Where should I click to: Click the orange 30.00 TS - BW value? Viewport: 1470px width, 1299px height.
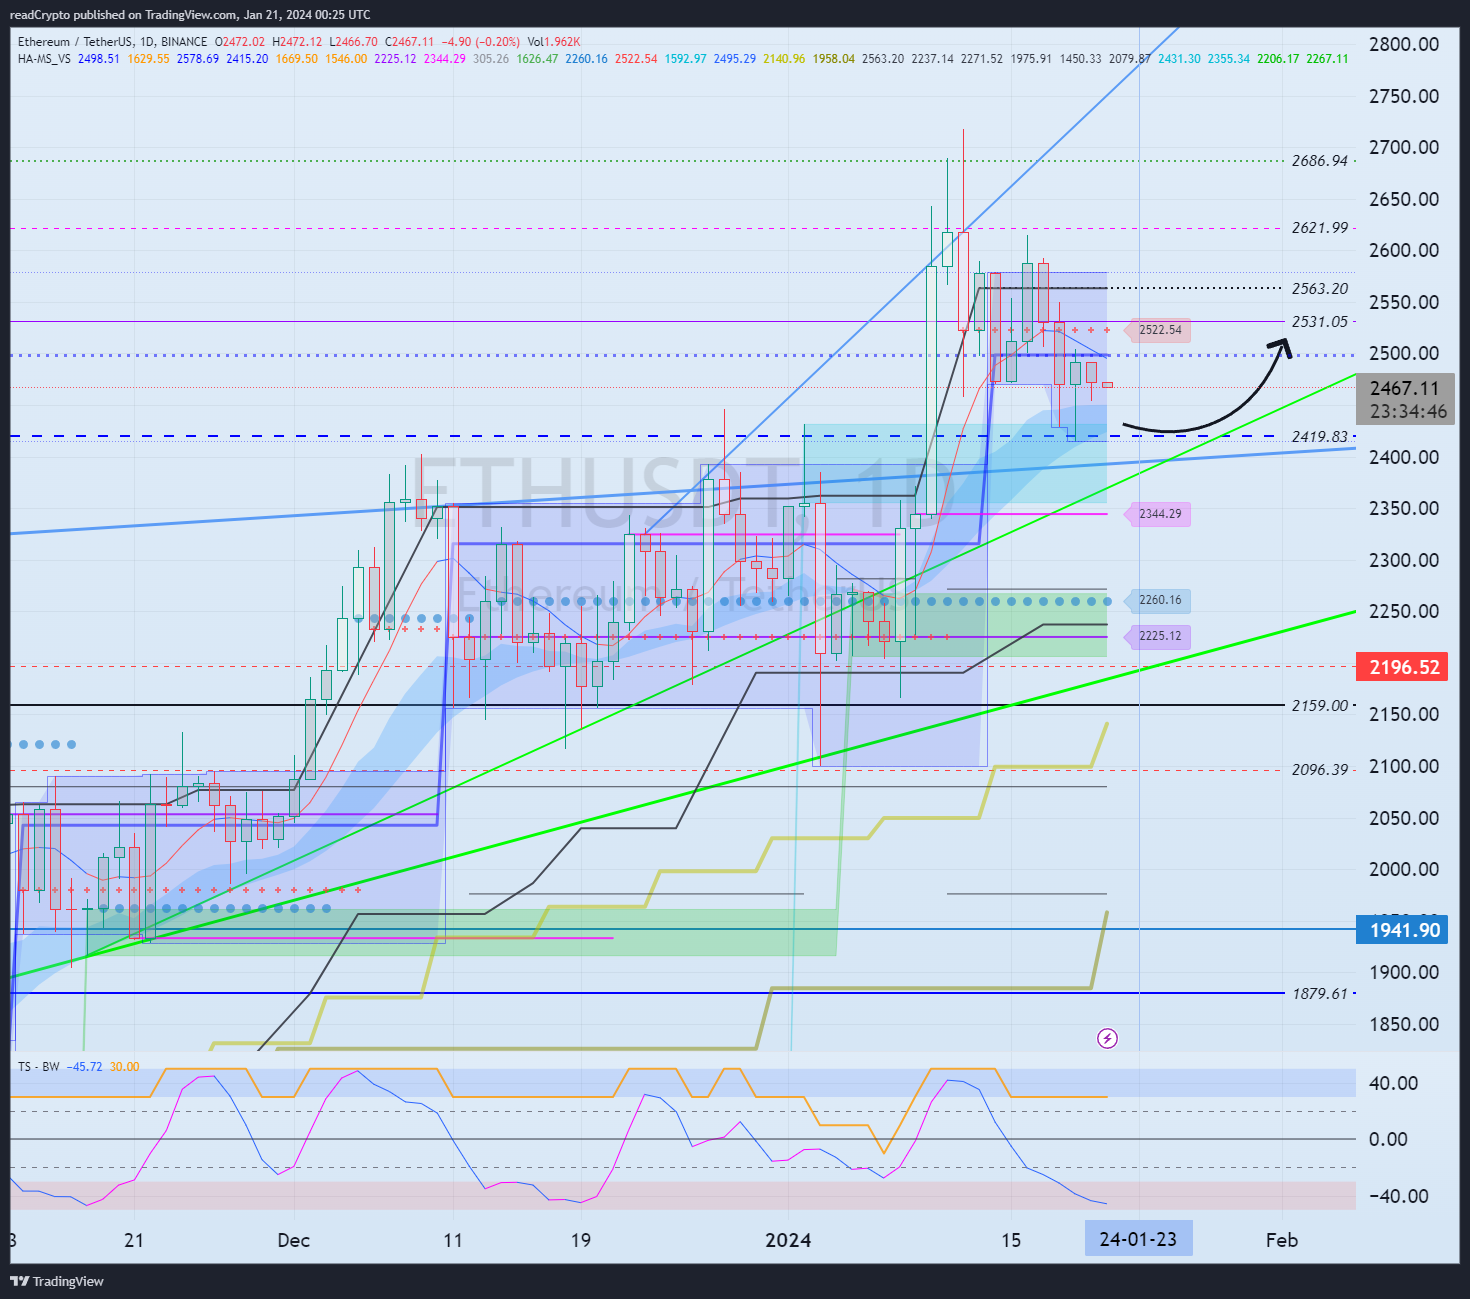click(125, 1067)
